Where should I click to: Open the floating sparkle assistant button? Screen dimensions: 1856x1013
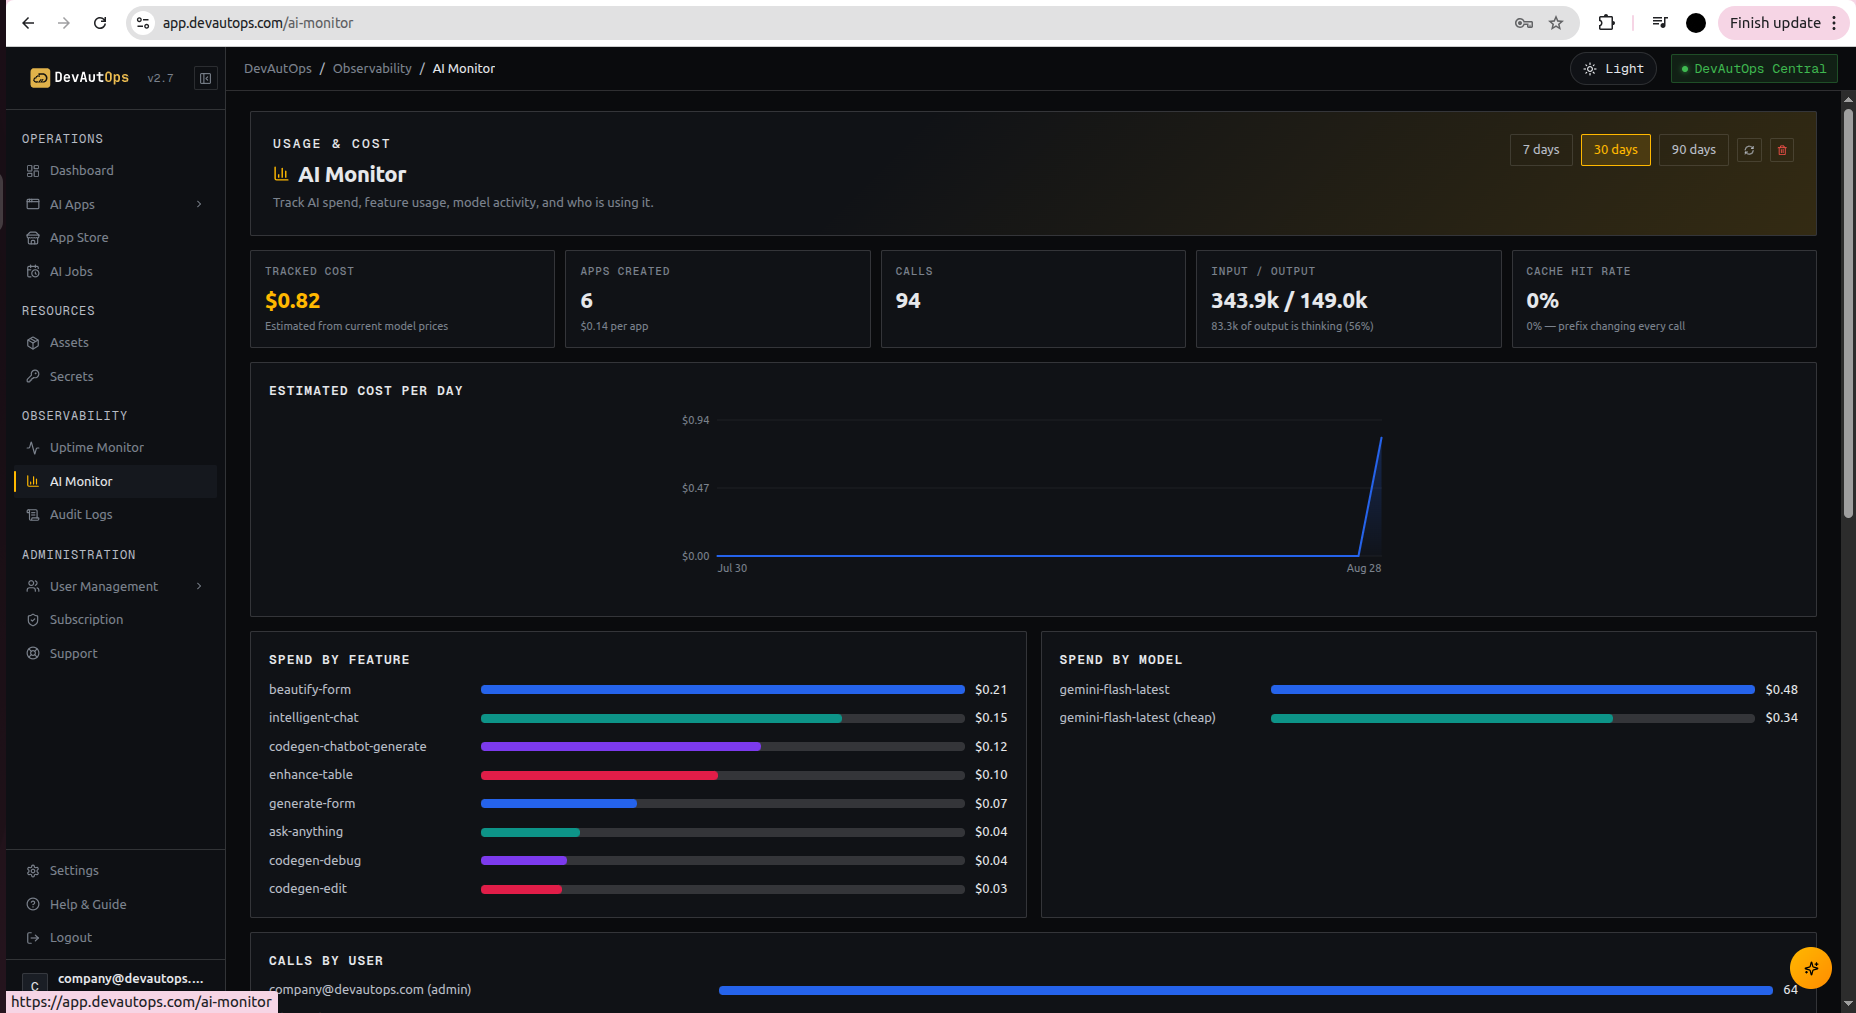tap(1811, 968)
